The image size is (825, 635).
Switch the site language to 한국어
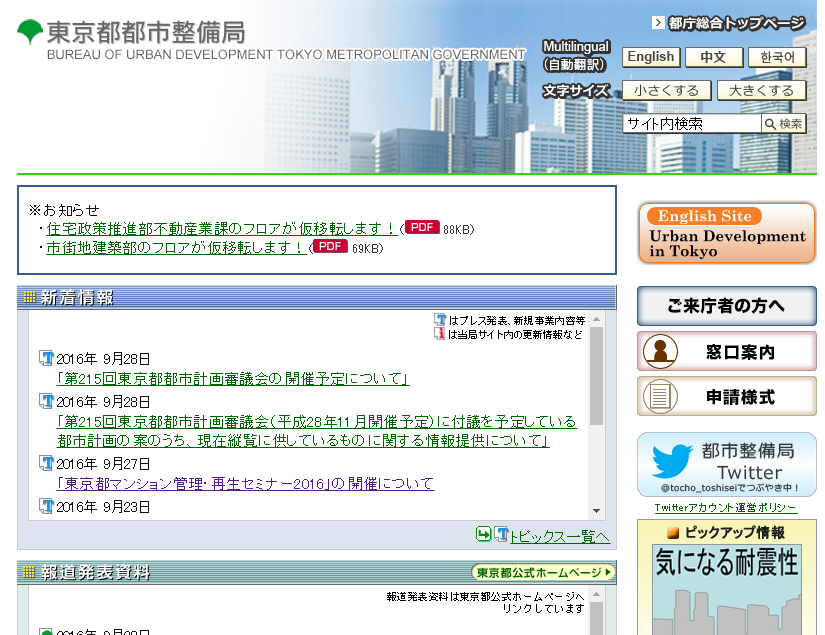(x=776, y=57)
